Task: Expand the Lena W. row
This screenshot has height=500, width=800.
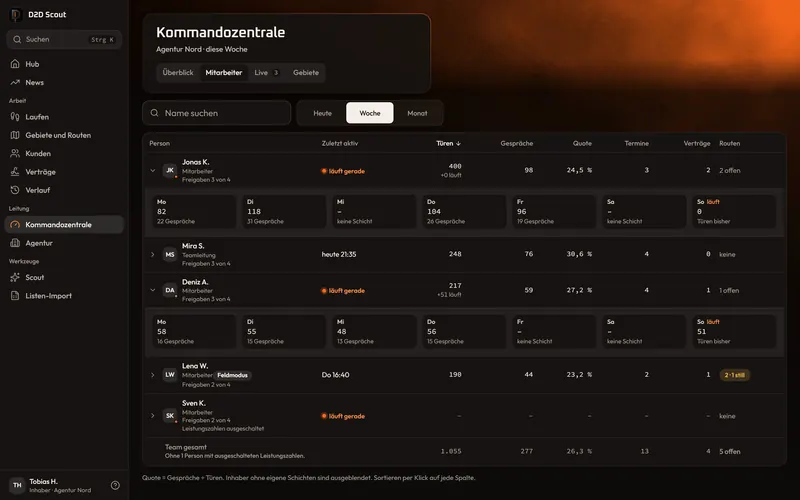Action: coord(153,374)
